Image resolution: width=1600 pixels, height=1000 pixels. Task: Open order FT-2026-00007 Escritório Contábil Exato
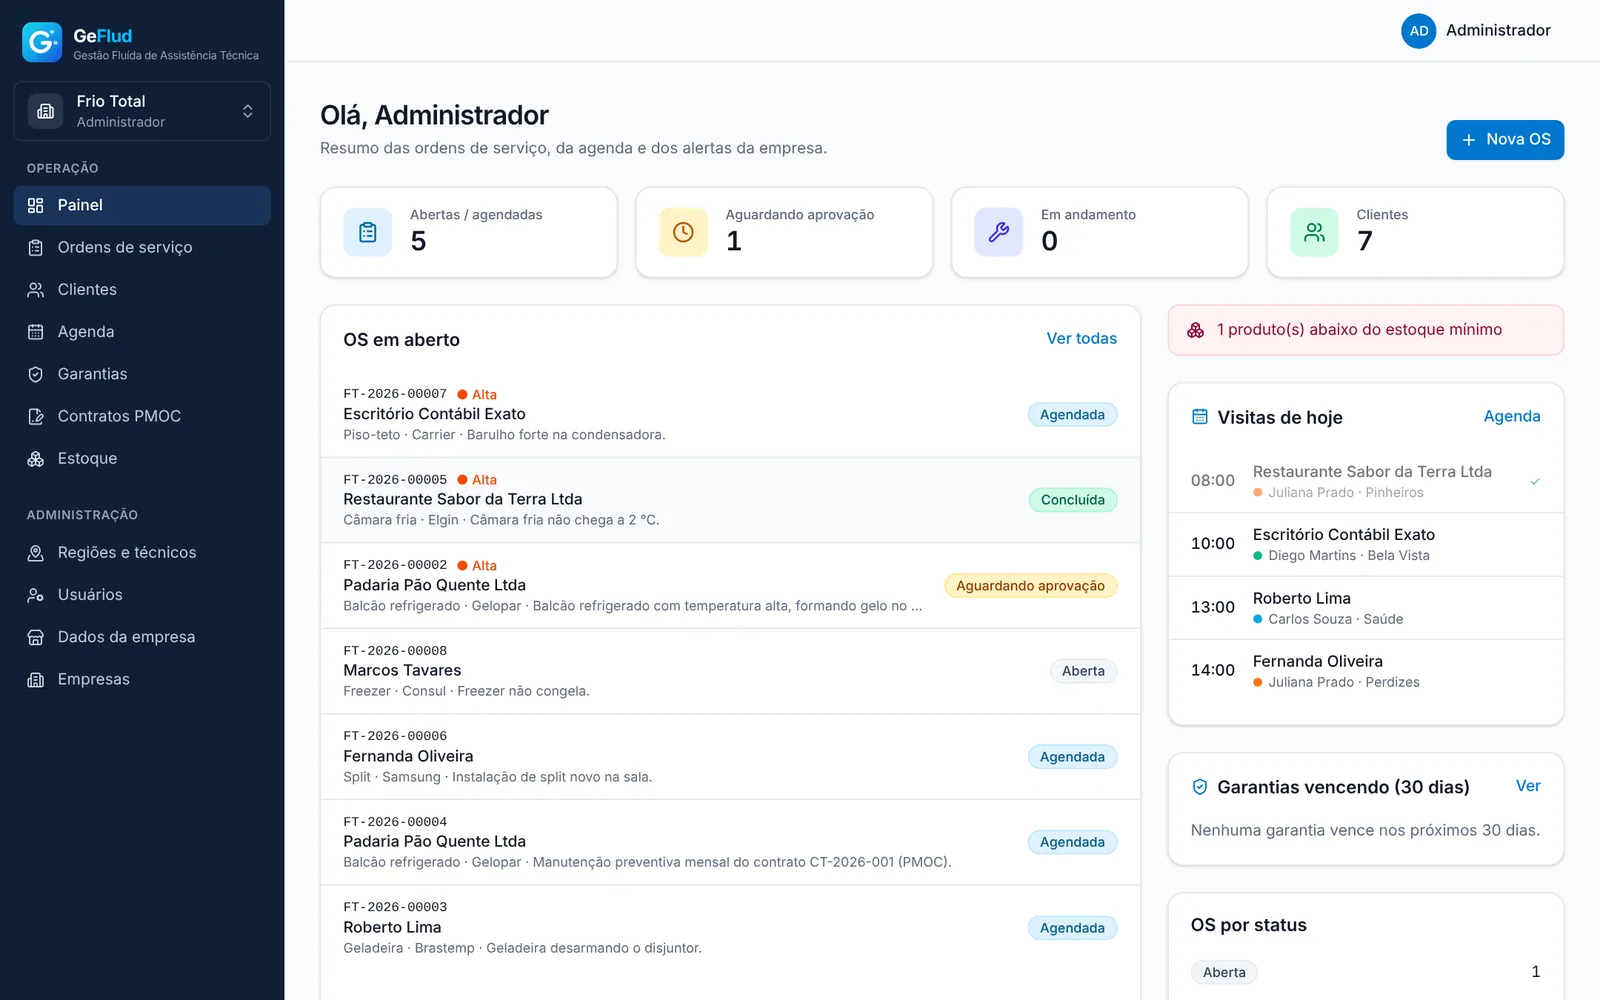click(x=730, y=415)
